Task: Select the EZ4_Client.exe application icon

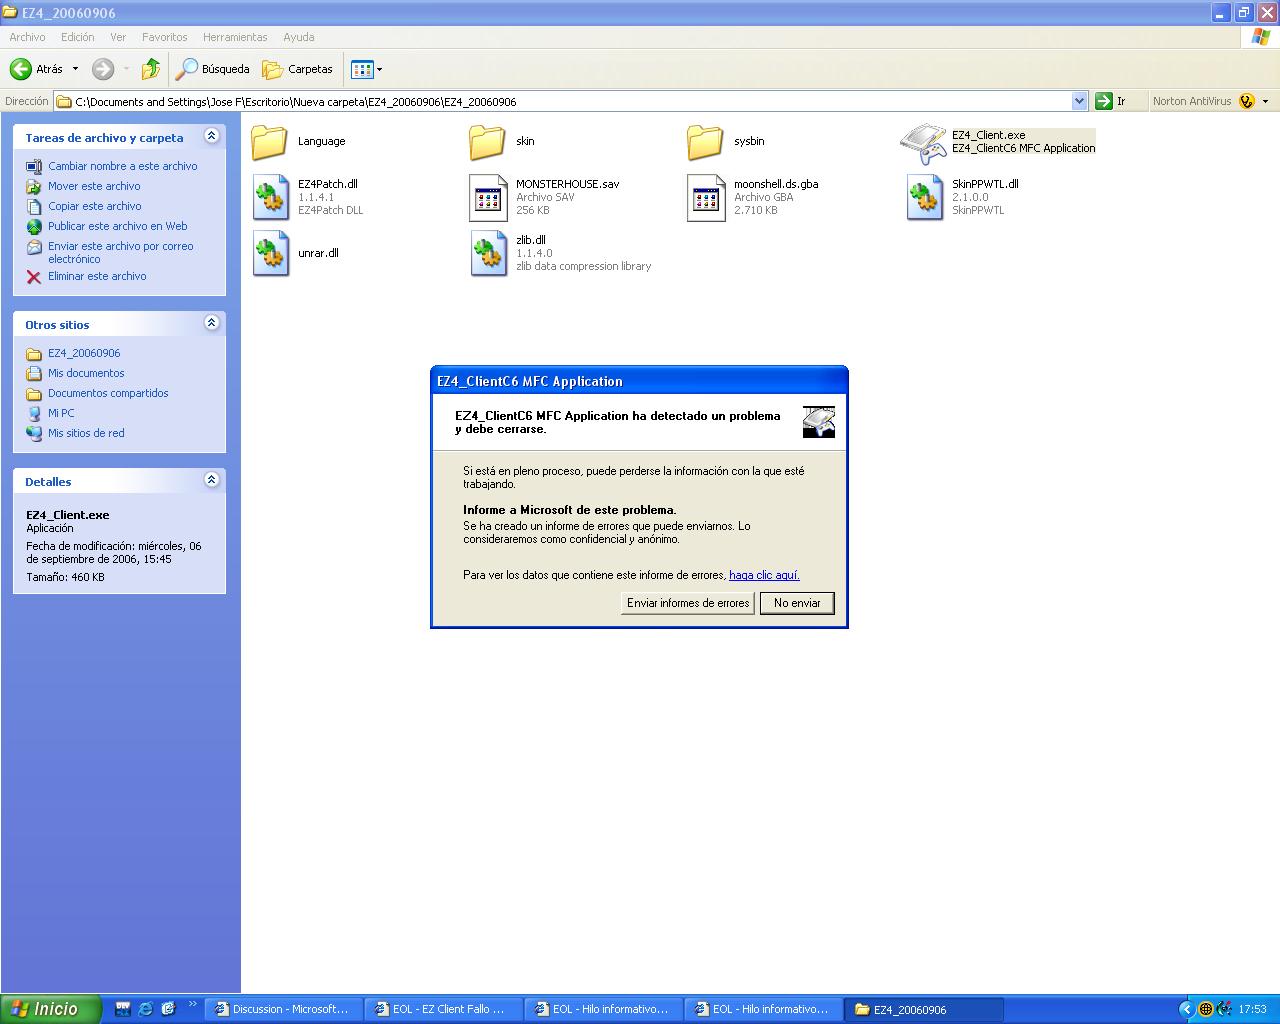Action: coord(923,143)
